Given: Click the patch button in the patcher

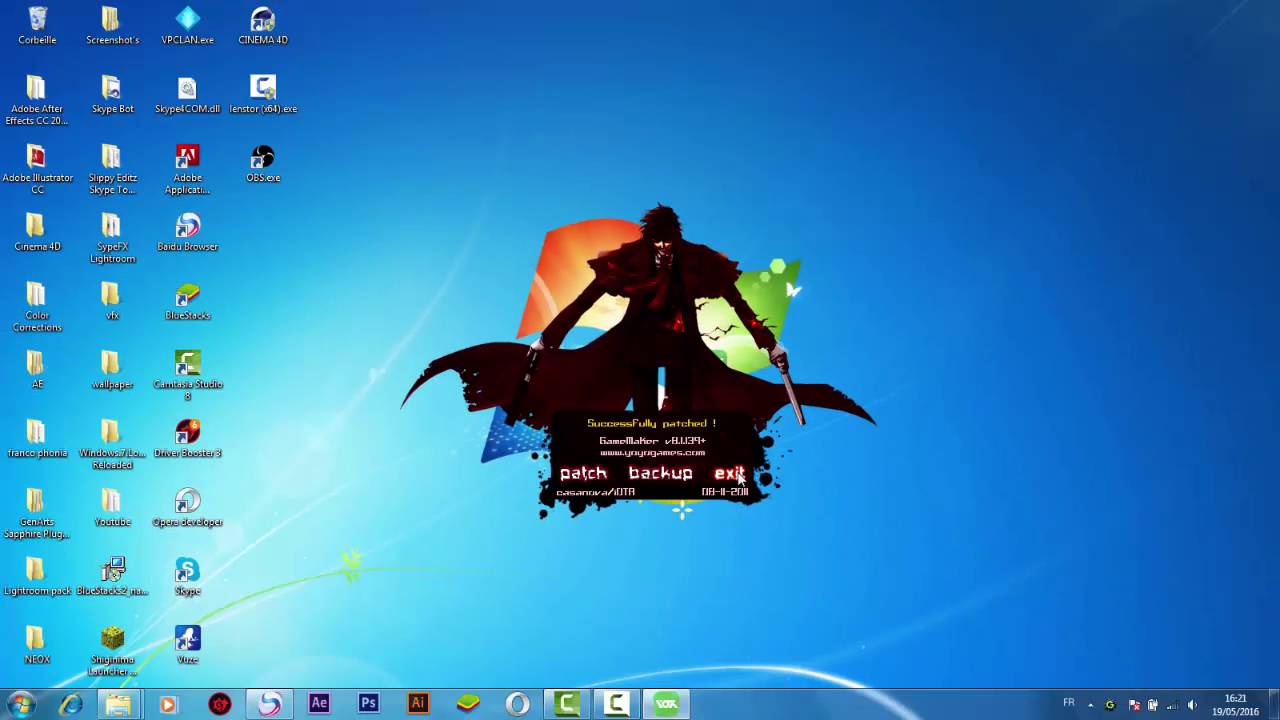Looking at the screenshot, I should click(x=583, y=473).
